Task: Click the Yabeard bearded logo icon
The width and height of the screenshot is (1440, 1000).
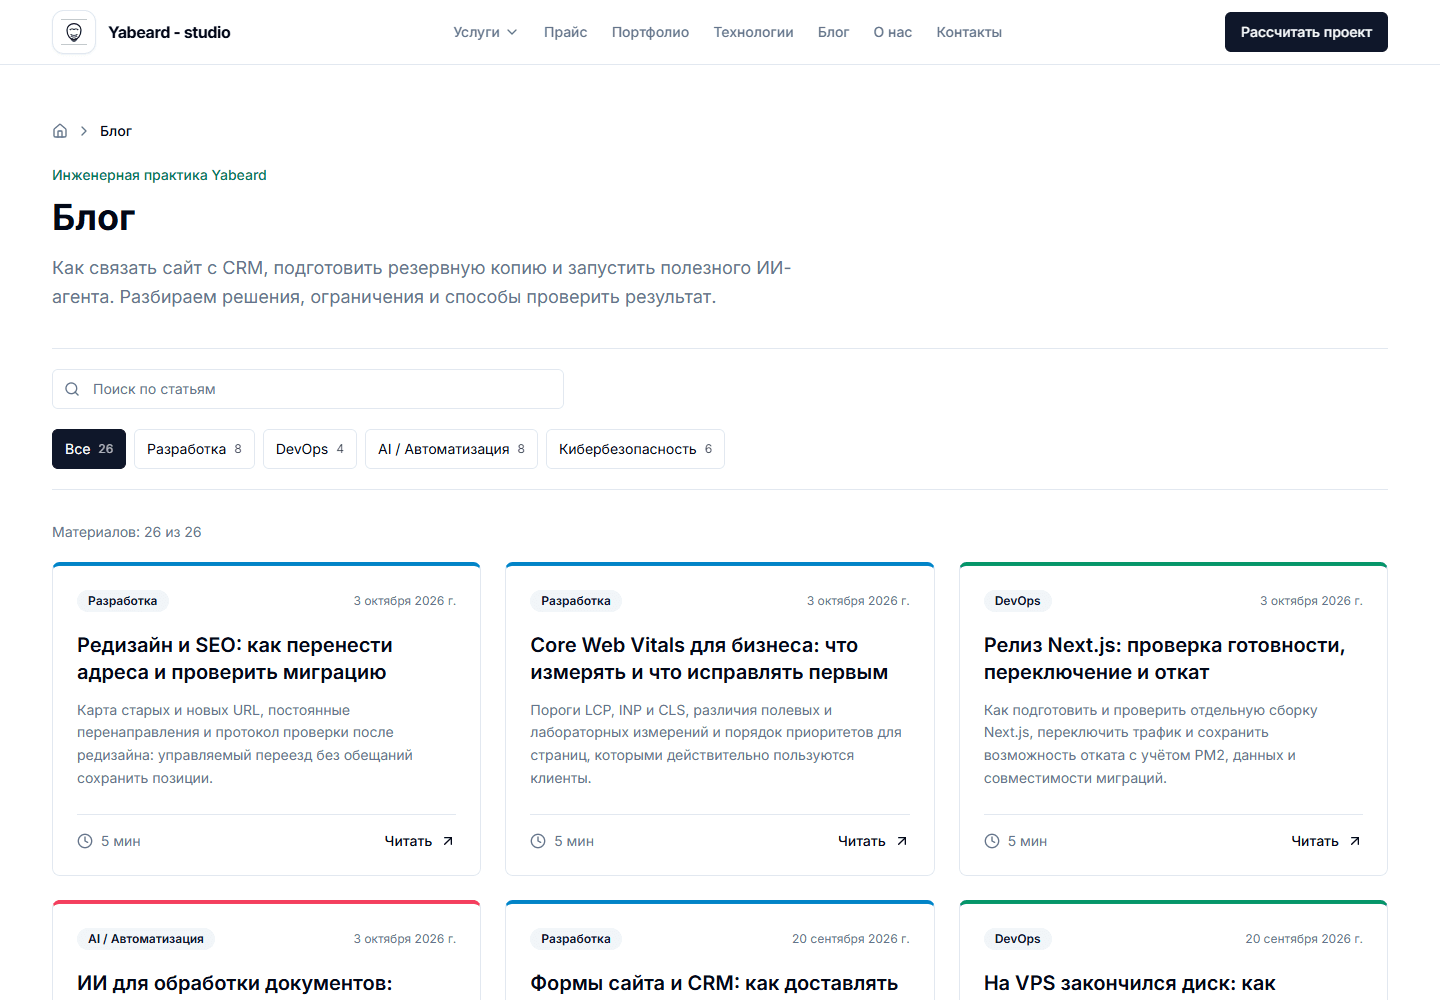Action: tap(74, 32)
